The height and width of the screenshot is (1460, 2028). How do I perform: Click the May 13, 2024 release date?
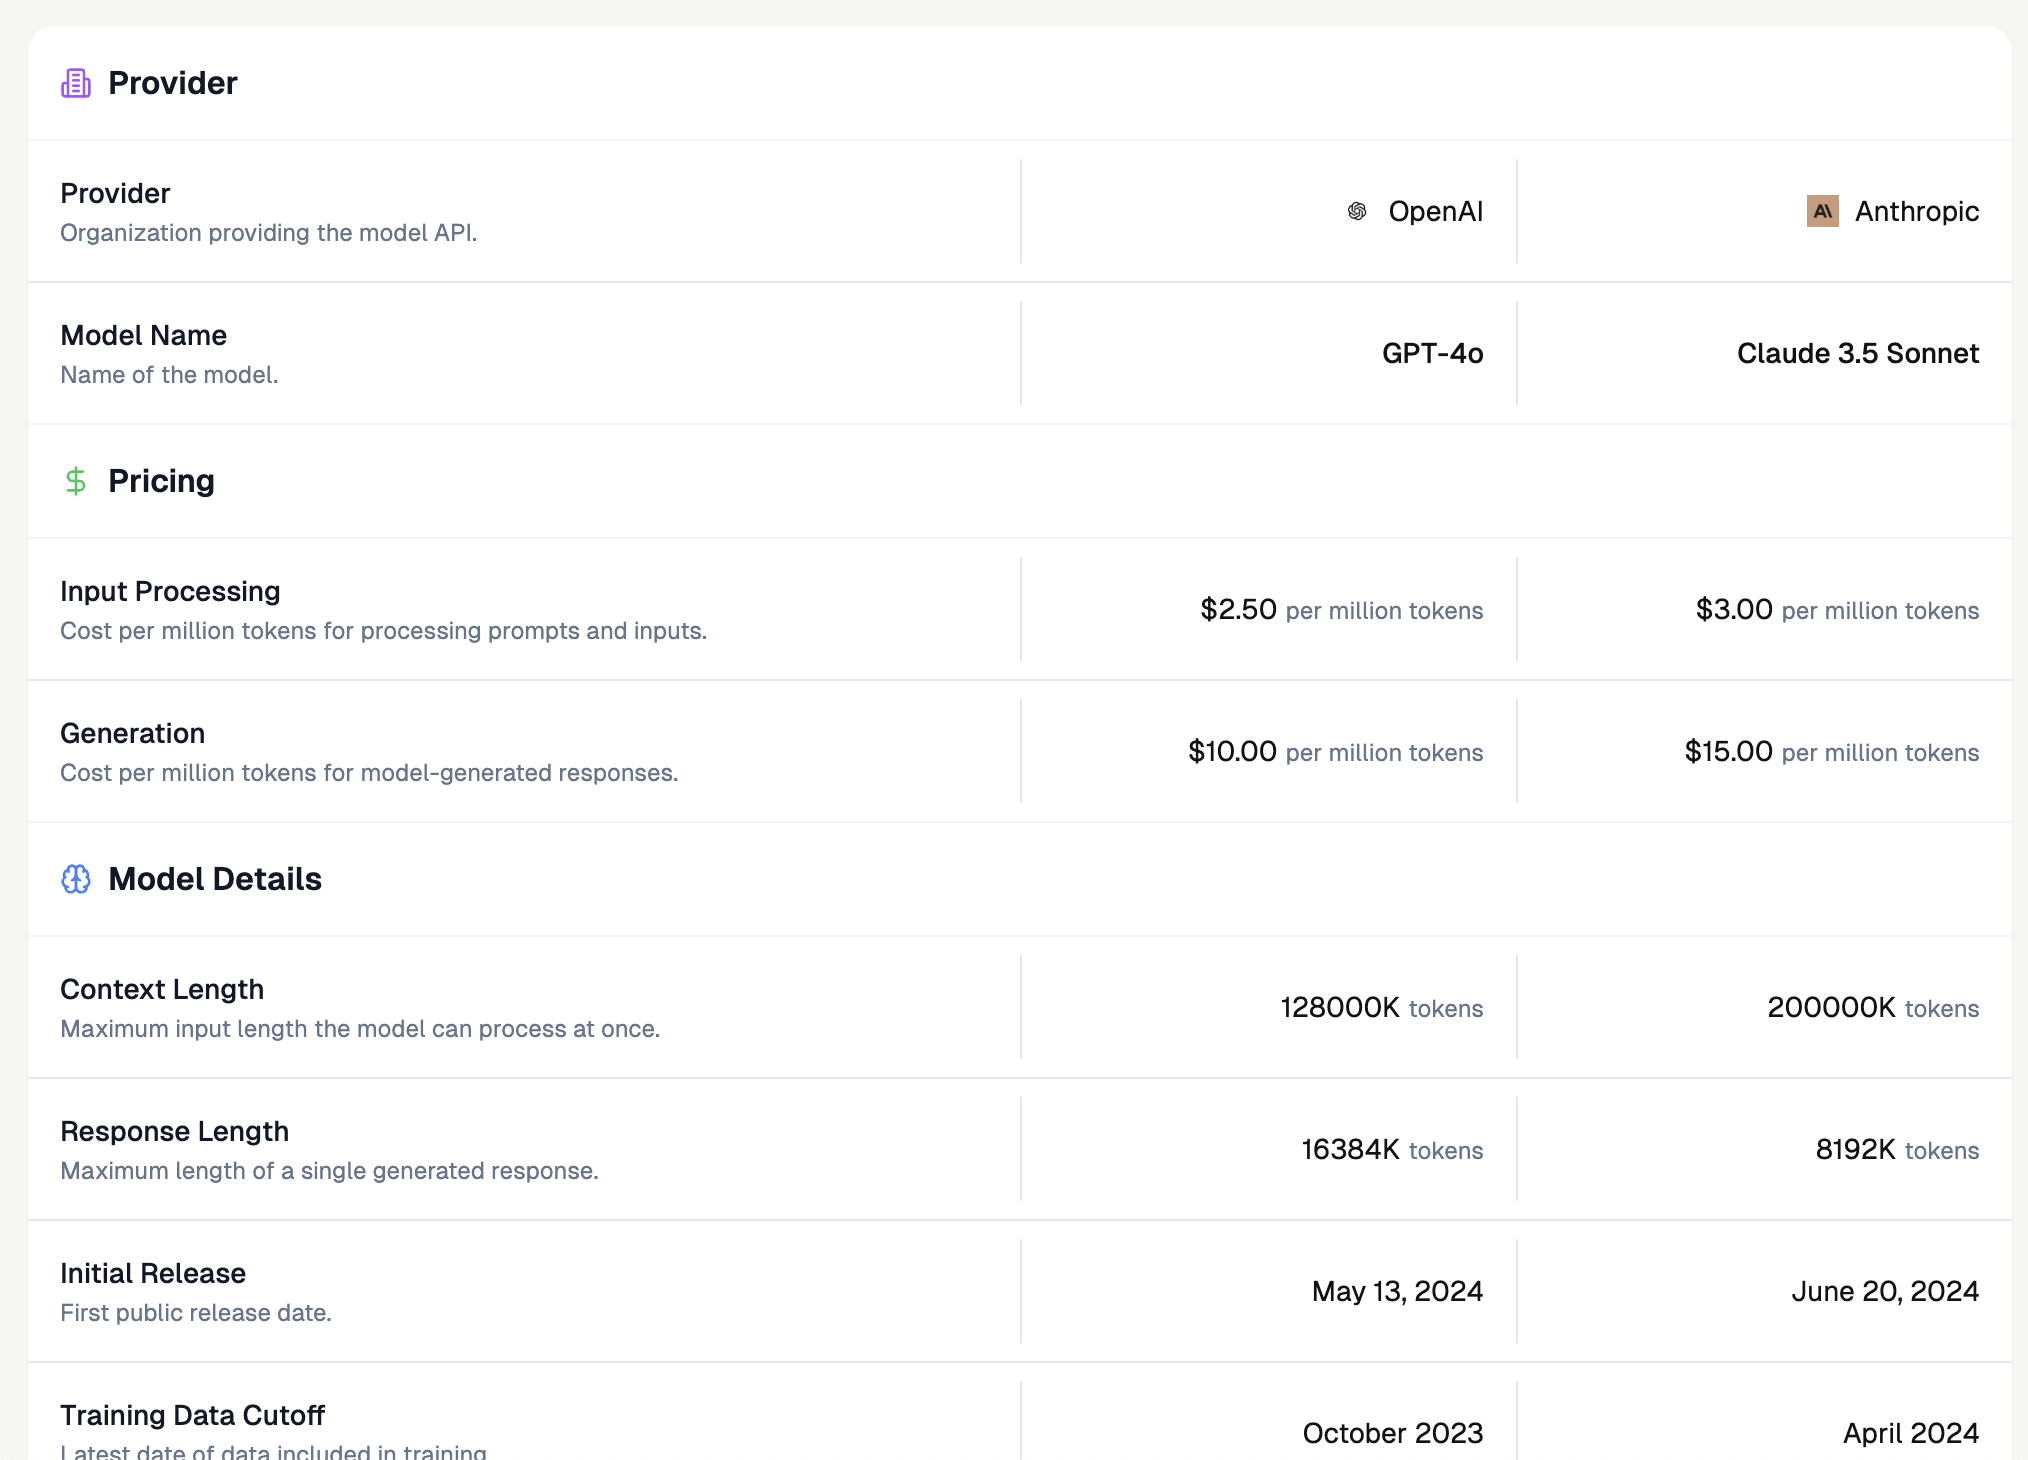coord(1397,1291)
